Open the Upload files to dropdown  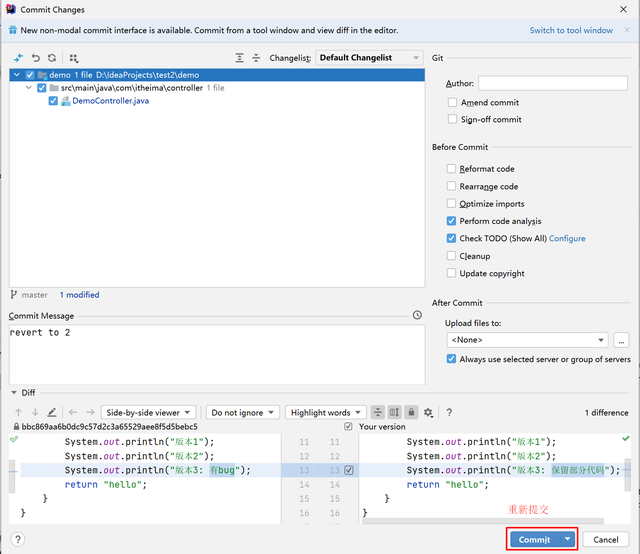pos(526,340)
